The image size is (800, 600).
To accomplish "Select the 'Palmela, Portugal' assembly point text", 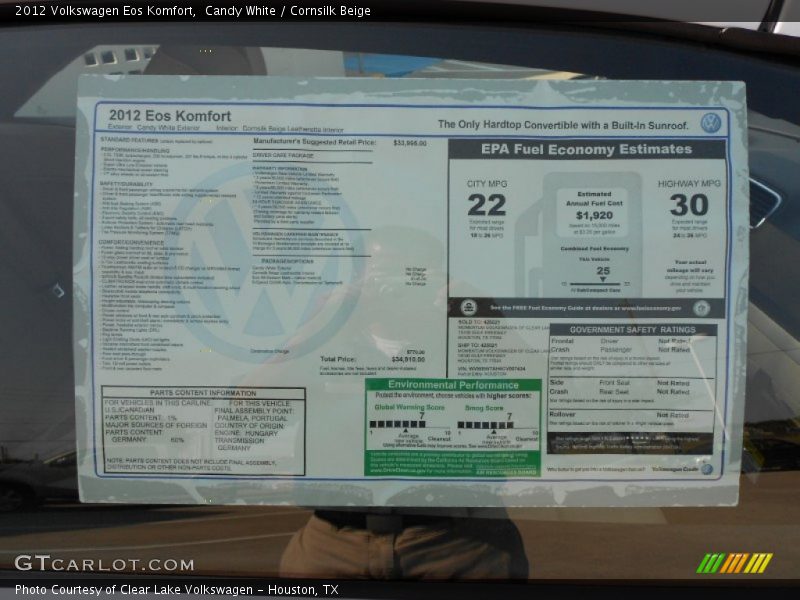I will (x=253, y=418).
